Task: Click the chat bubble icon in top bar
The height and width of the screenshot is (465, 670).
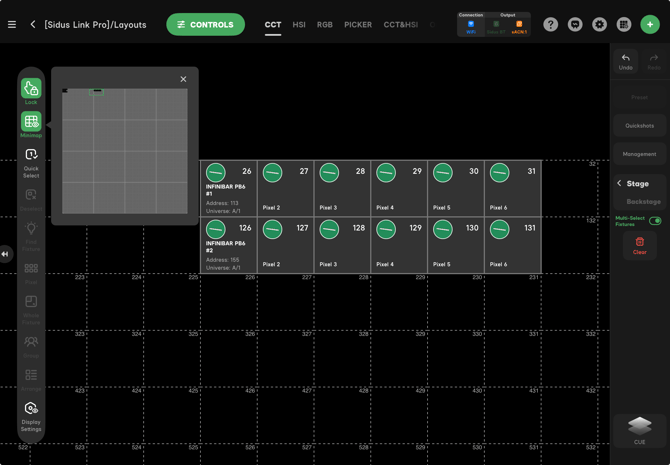Action: (x=575, y=24)
